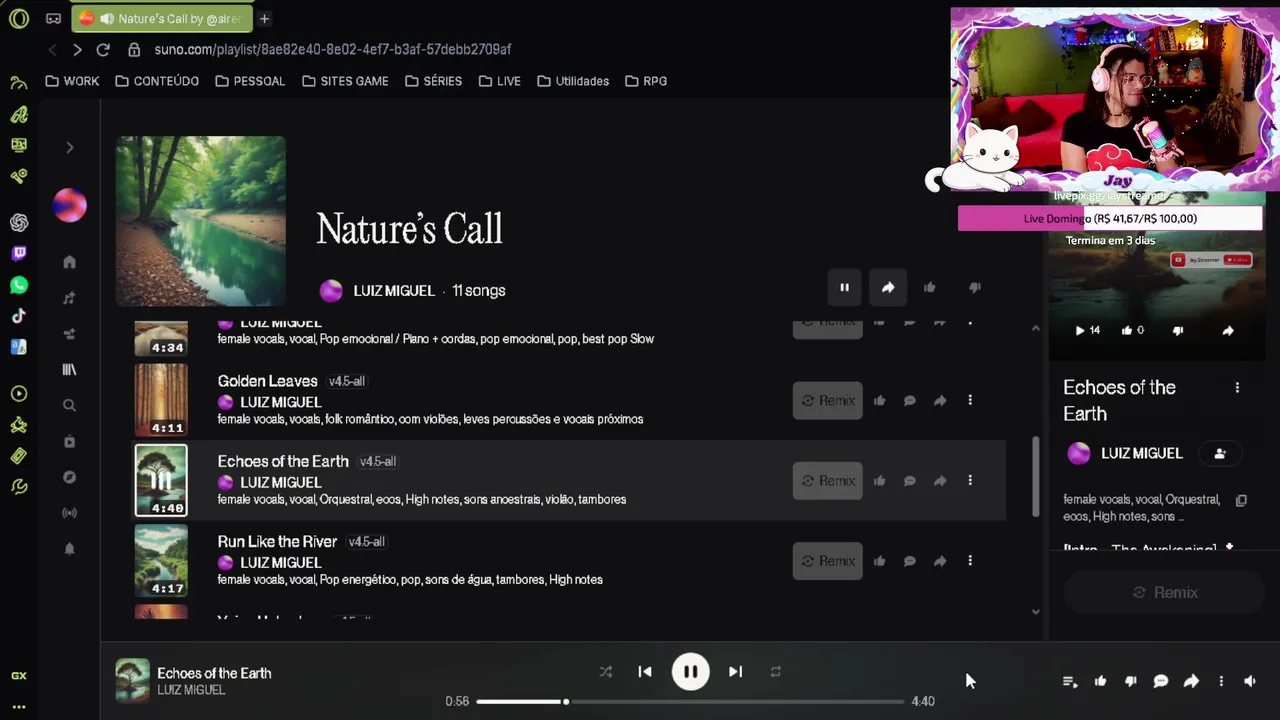Share Echoes of the Earth from list

[x=940, y=480]
